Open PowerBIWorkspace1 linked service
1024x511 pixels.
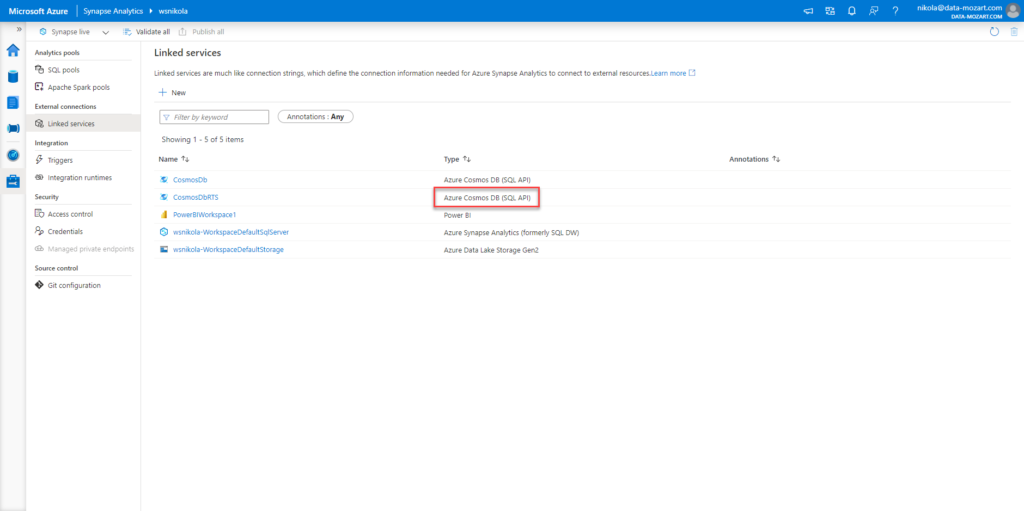204,214
